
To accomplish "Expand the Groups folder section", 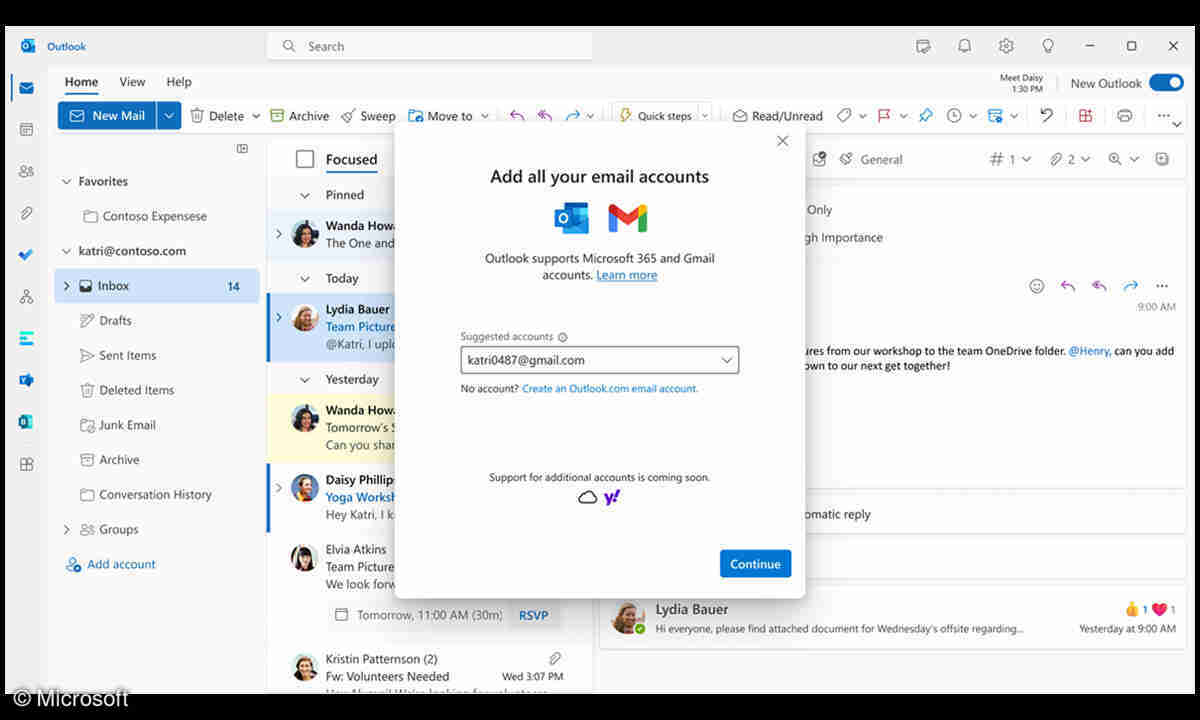I will pos(67,530).
